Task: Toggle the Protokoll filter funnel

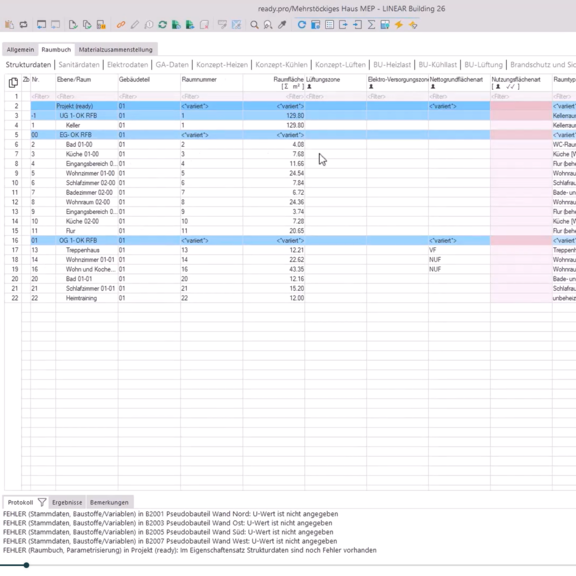Action: click(x=42, y=502)
